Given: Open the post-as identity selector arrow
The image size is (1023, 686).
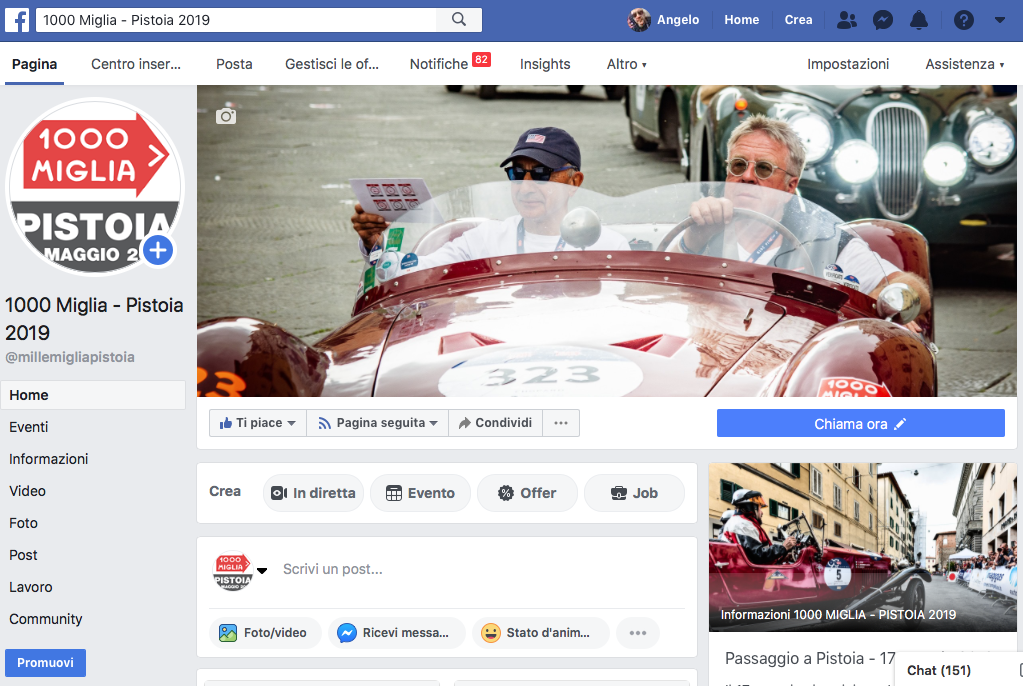Looking at the screenshot, I should [262, 570].
